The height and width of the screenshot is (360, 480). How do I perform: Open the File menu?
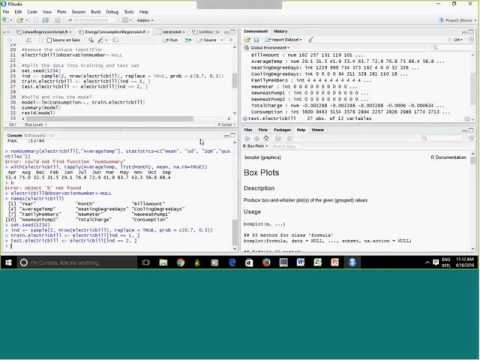click(x=6, y=12)
